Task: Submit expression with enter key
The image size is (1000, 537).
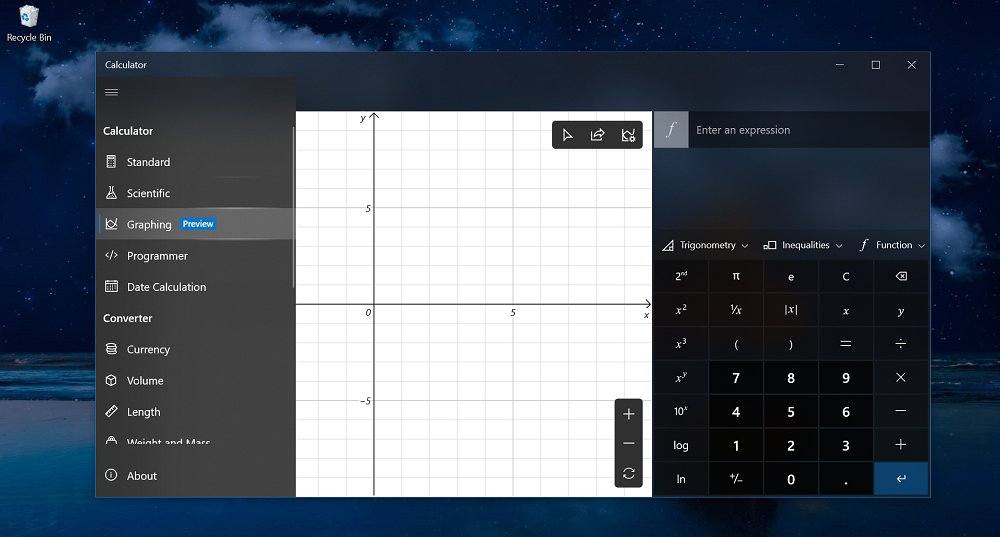Action: coord(901,479)
